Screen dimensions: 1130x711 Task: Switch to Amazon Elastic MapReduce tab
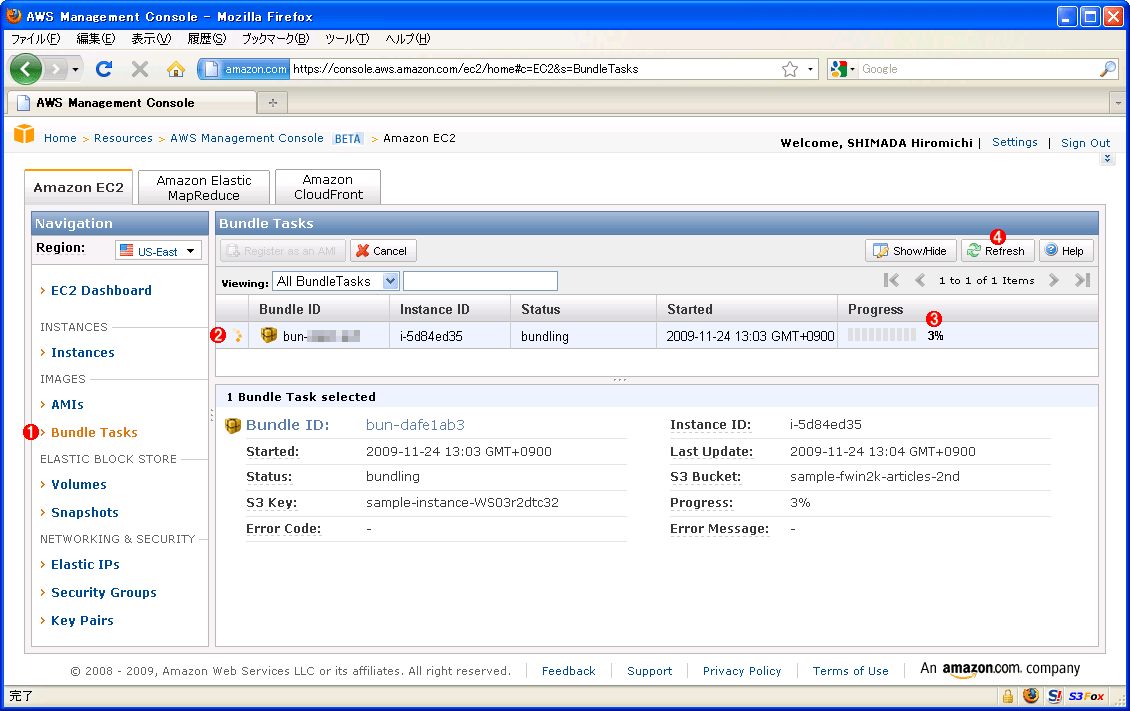coord(204,187)
